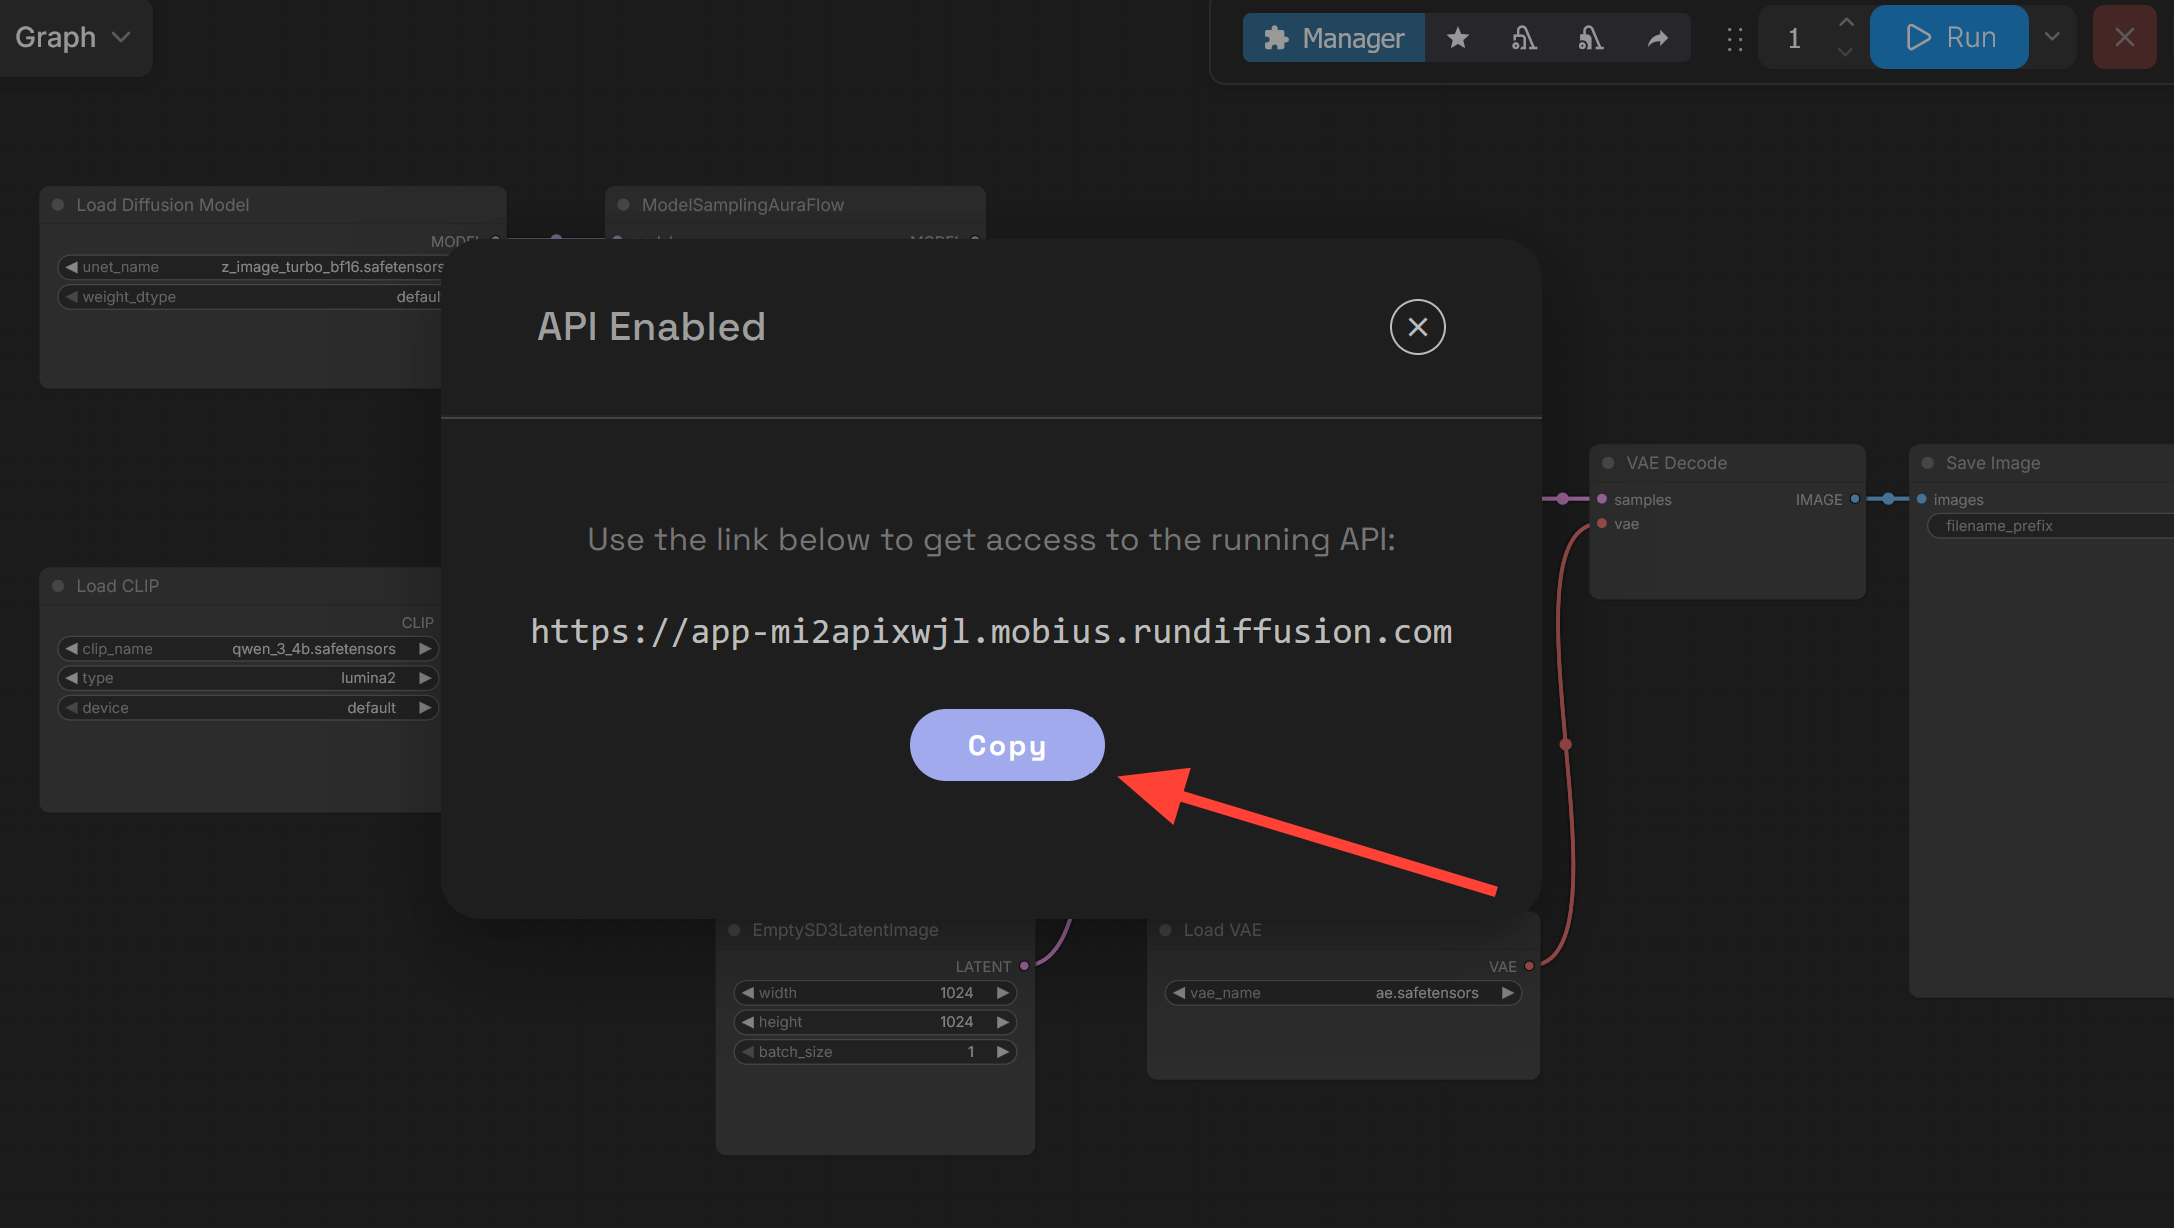The width and height of the screenshot is (2174, 1228).
Task: Select previous weight_dtype value
Action: click(71, 297)
